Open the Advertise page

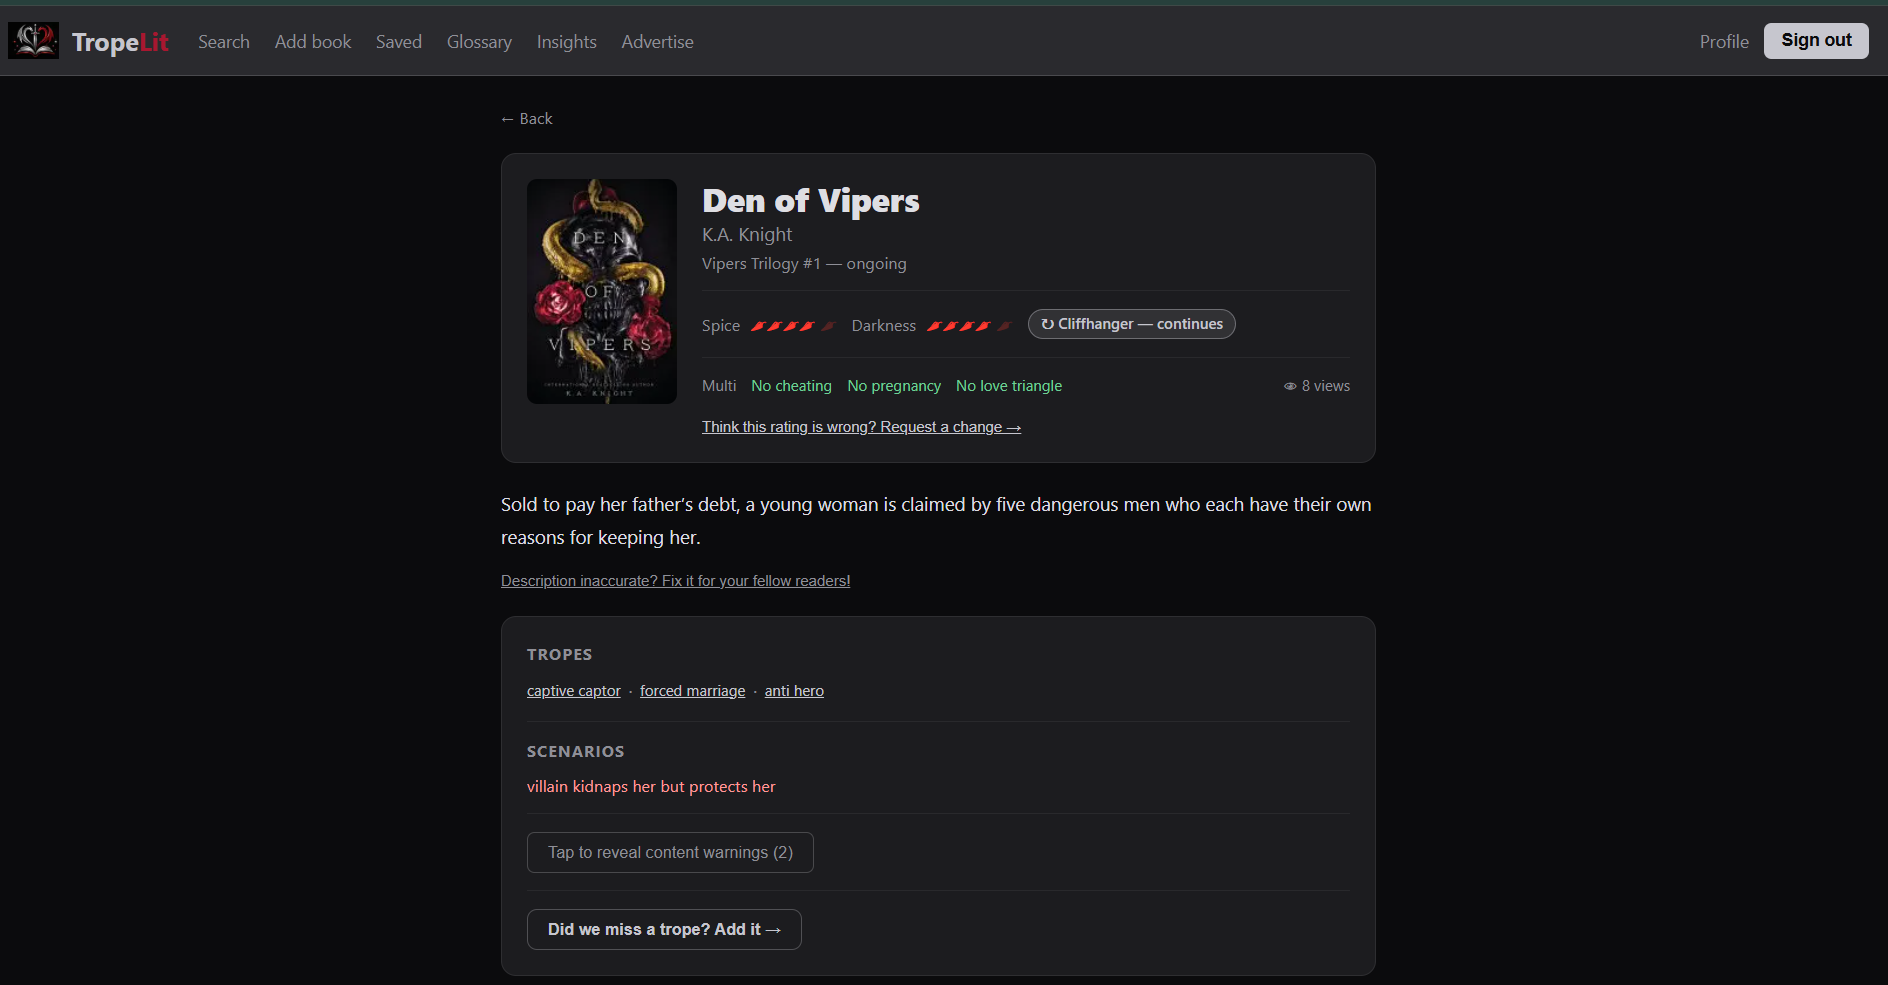pos(657,42)
